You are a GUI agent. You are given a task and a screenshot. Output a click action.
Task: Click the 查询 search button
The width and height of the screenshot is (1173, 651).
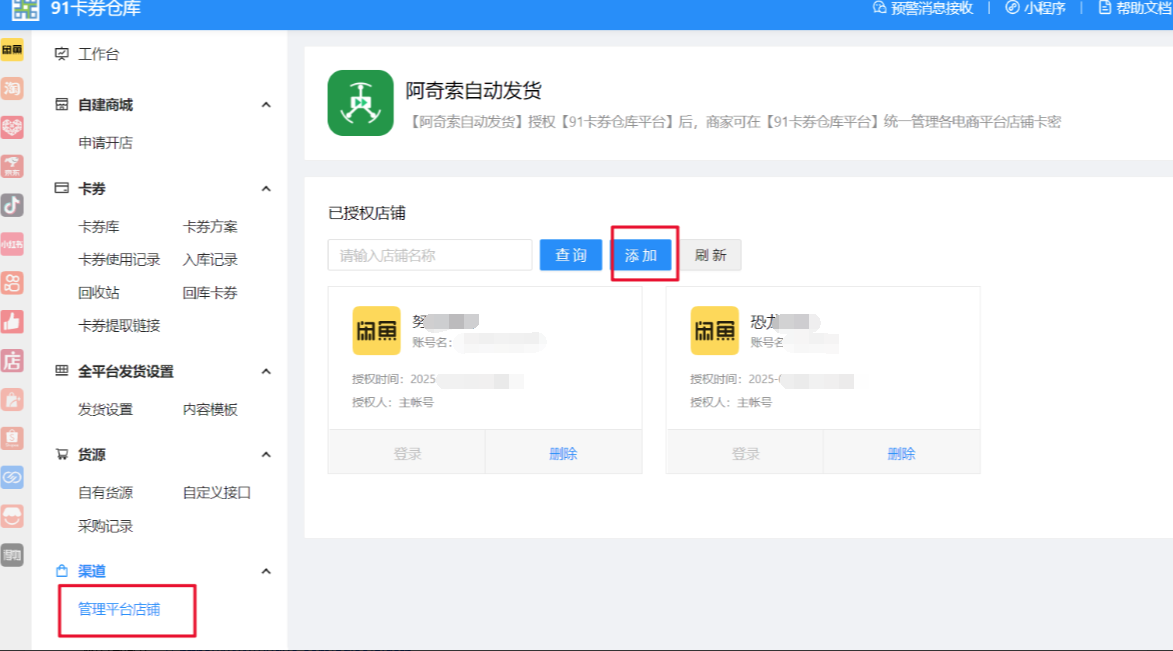point(571,255)
